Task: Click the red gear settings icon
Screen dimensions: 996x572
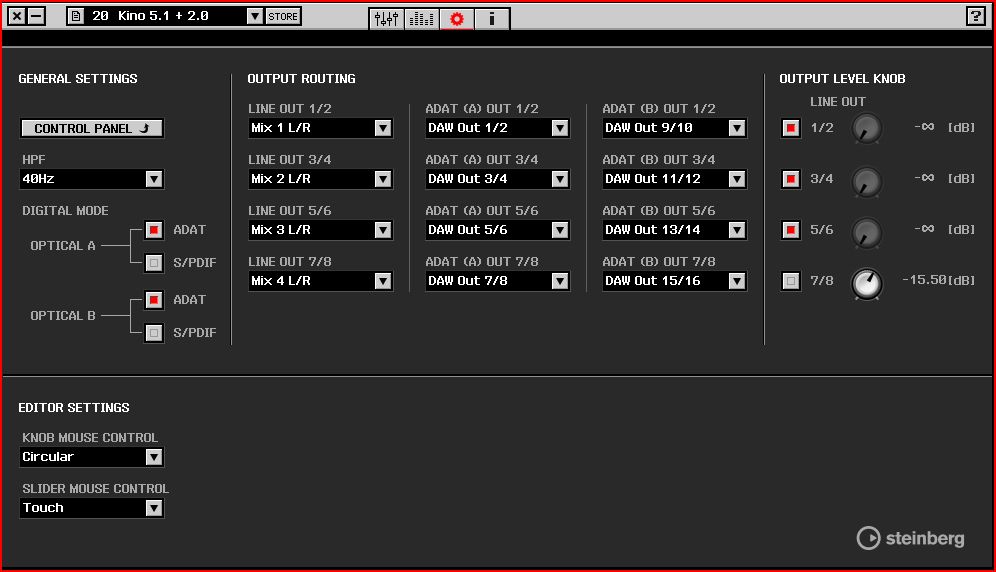Action: coord(457,18)
